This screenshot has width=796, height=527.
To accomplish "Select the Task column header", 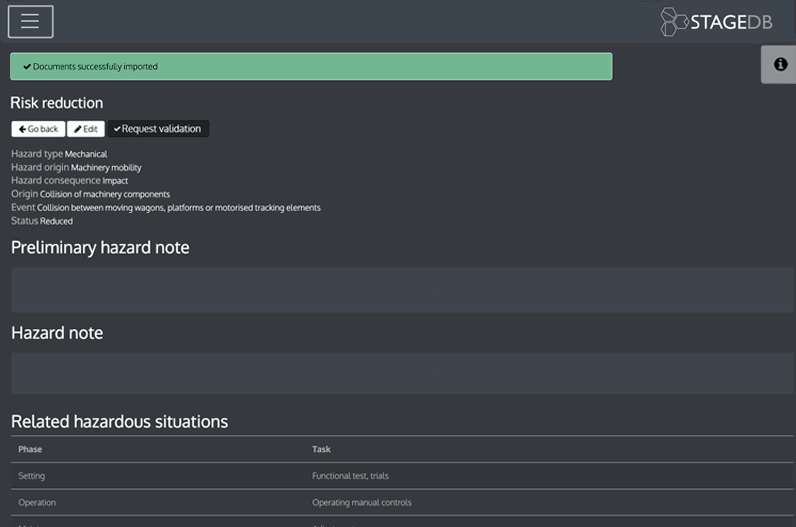I will pyautogui.click(x=321, y=449).
